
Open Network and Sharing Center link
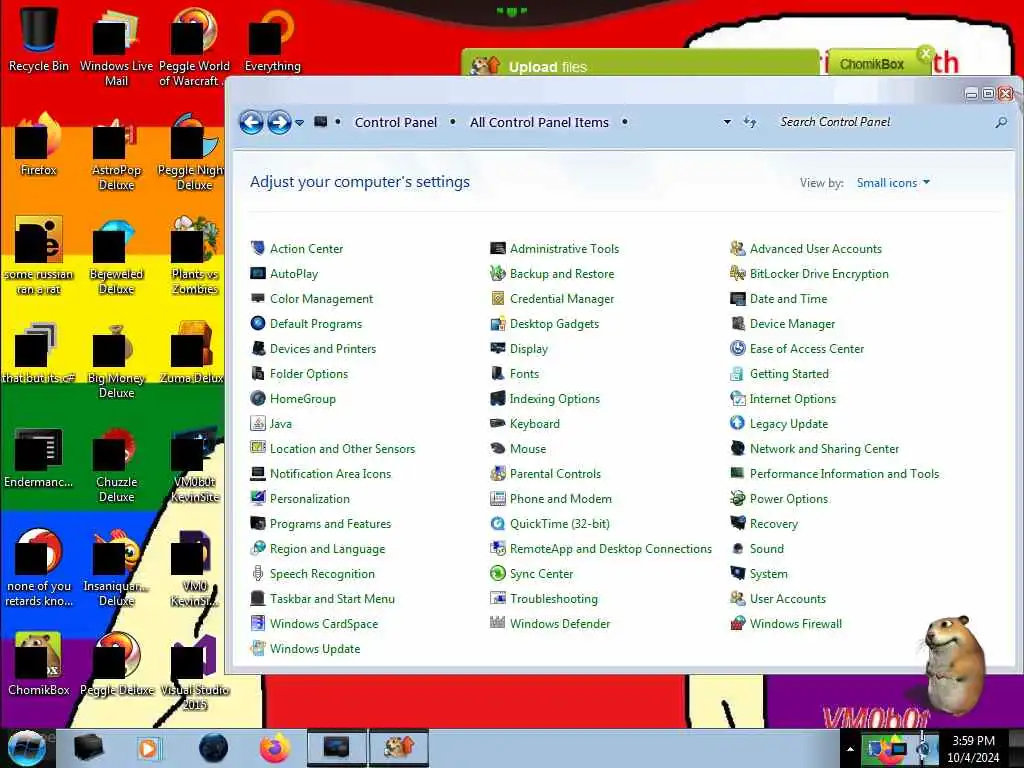coord(824,449)
